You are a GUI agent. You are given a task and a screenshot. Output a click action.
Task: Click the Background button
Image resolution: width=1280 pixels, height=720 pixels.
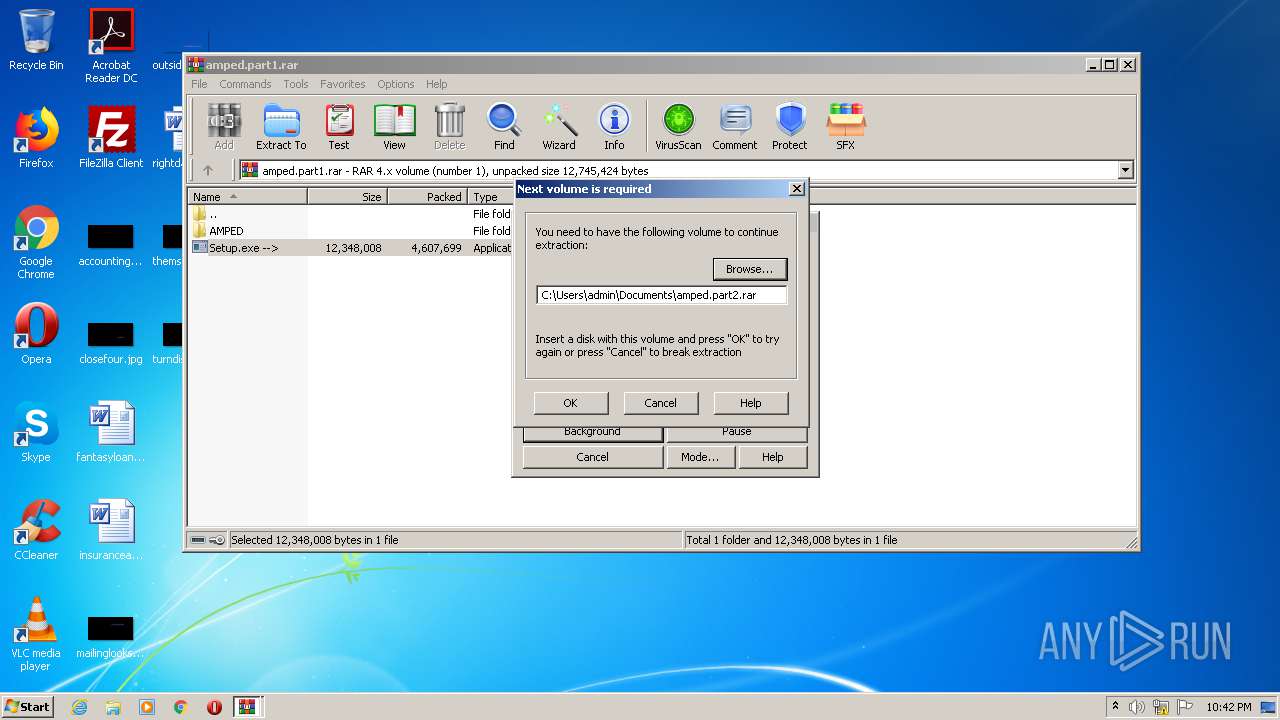tap(592, 433)
